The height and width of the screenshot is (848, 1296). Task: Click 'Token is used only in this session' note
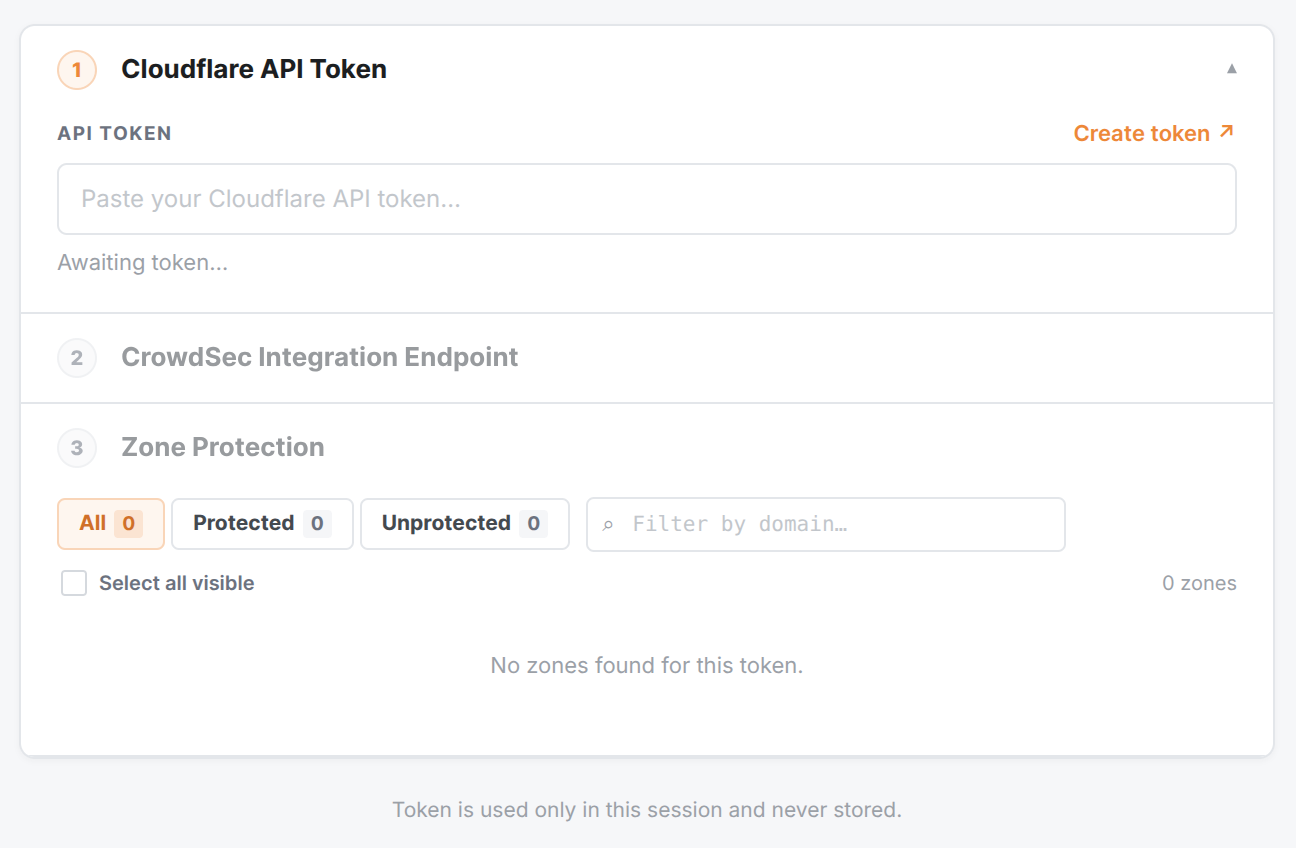tap(647, 809)
